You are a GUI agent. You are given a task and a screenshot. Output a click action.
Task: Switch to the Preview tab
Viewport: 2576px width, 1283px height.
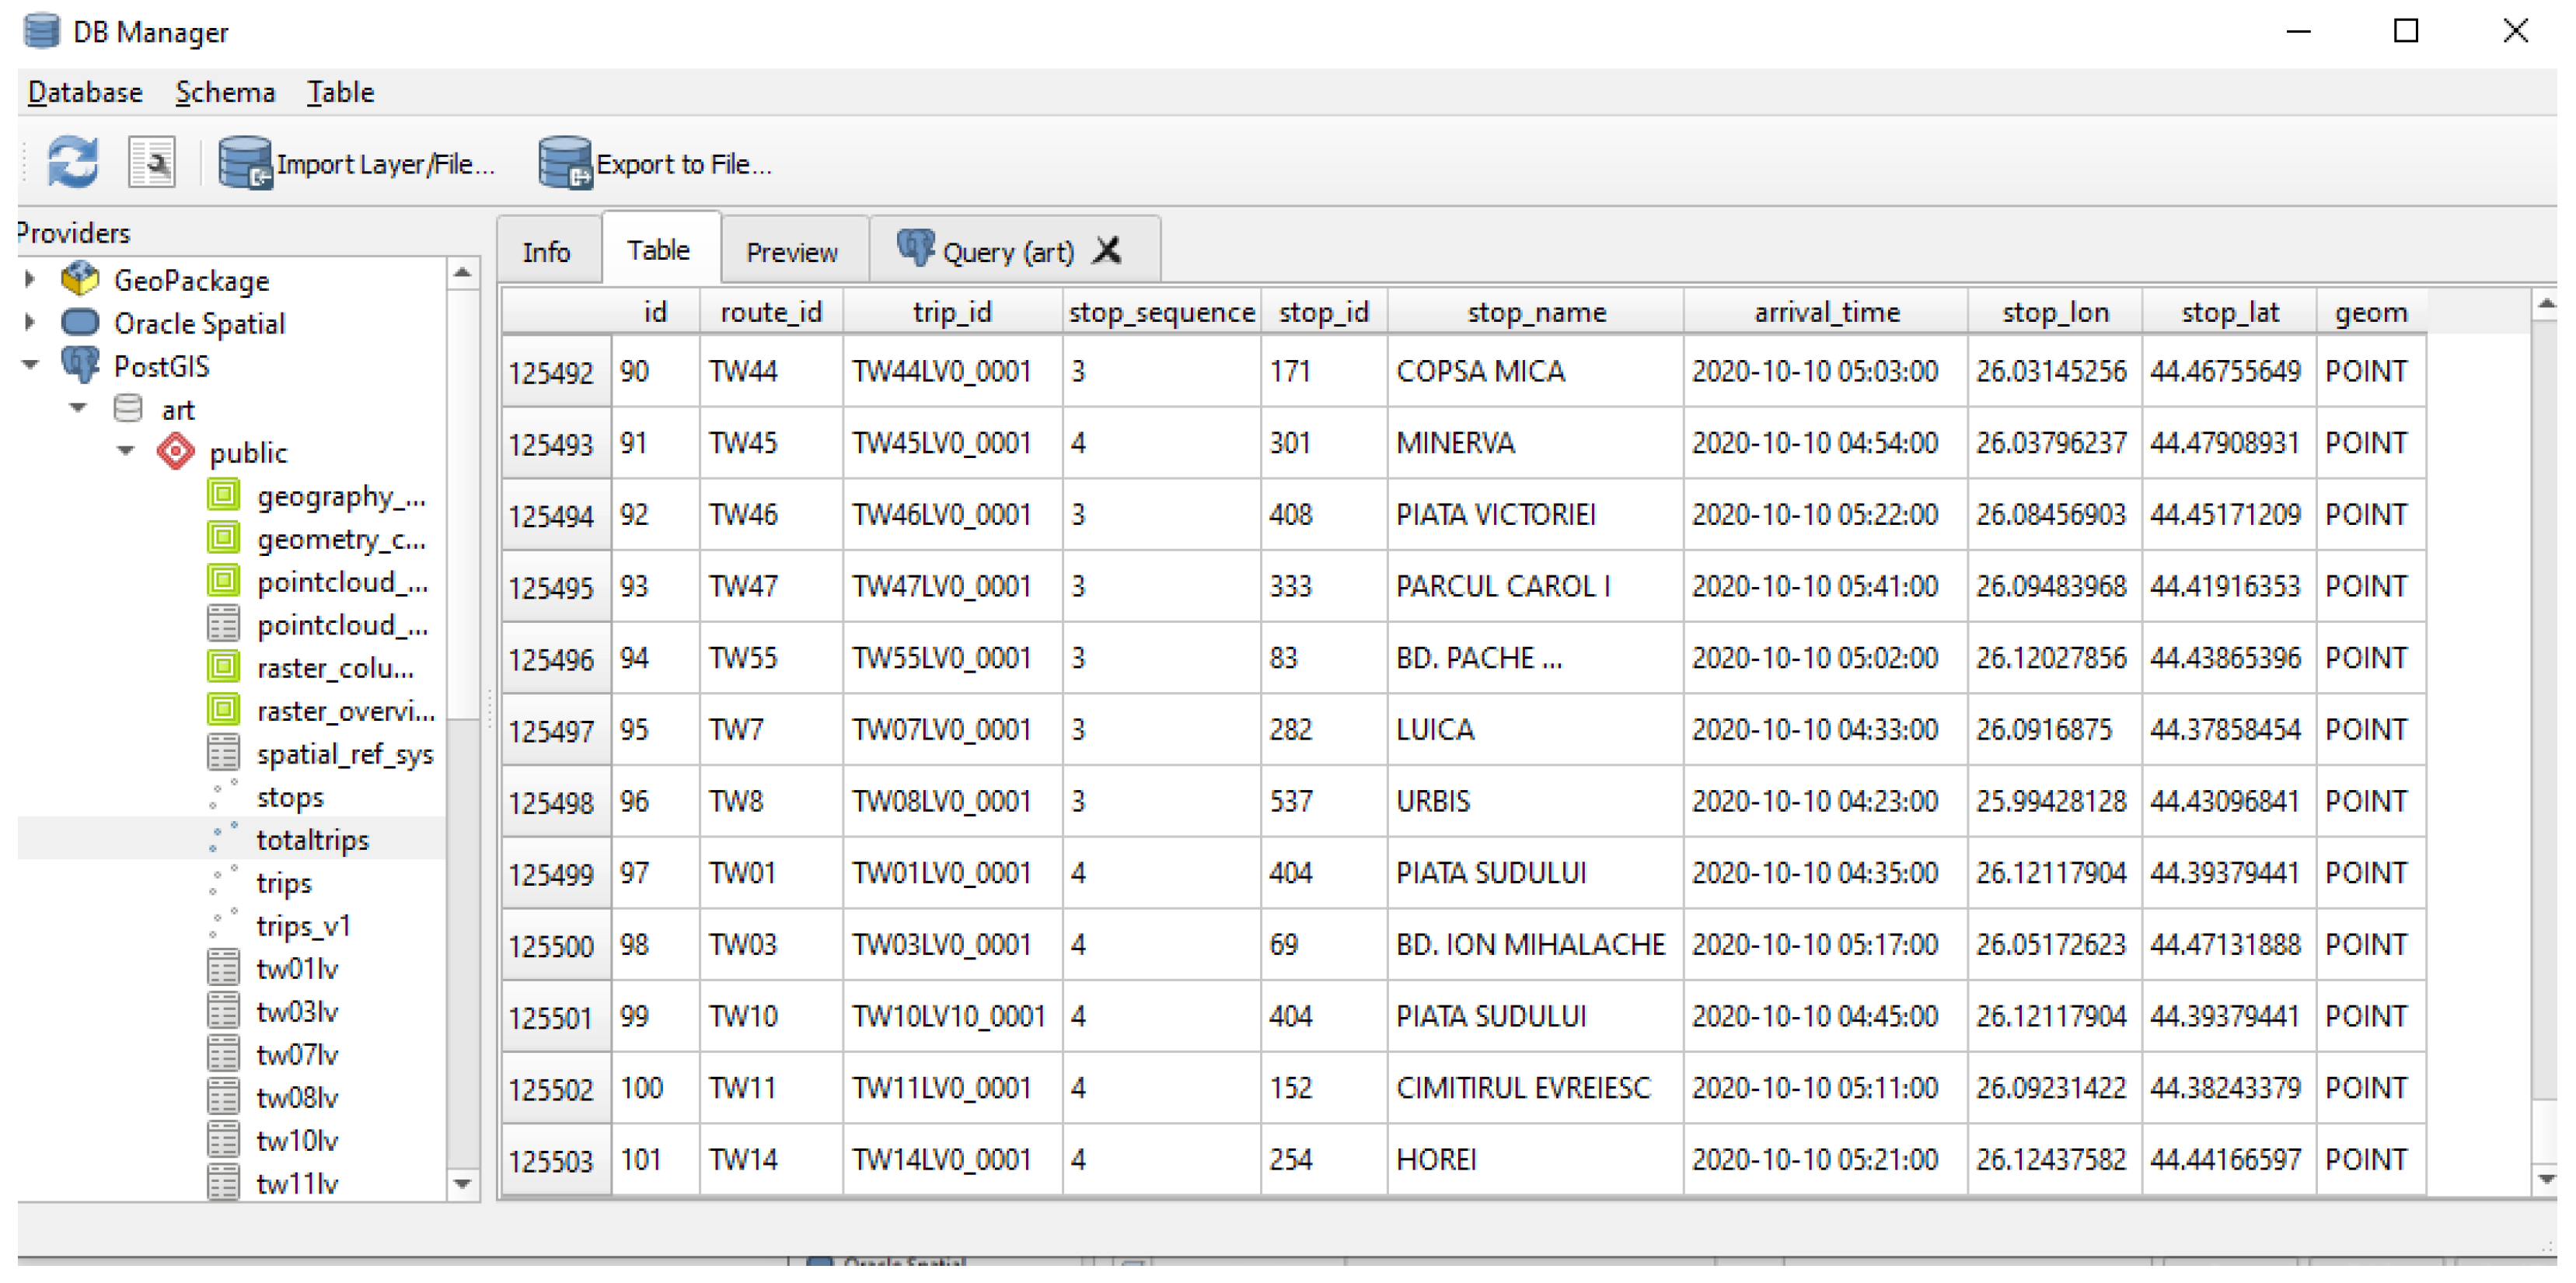pyautogui.click(x=791, y=252)
